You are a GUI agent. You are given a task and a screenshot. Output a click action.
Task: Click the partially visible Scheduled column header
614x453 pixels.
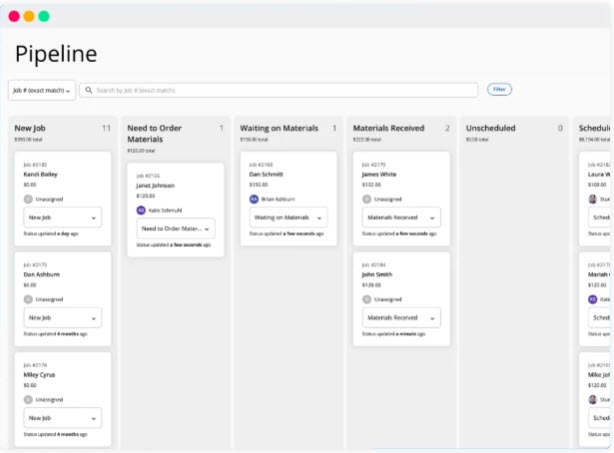click(594, 128)
